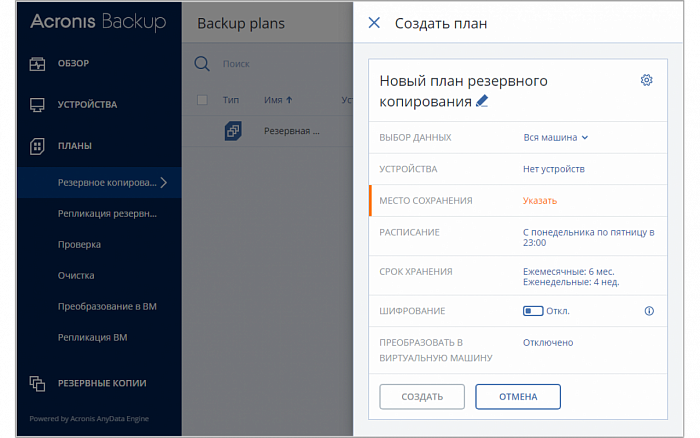The image size is (700, 438).
Task: Click Указать link for save location
Action: [x=539, y=201]
